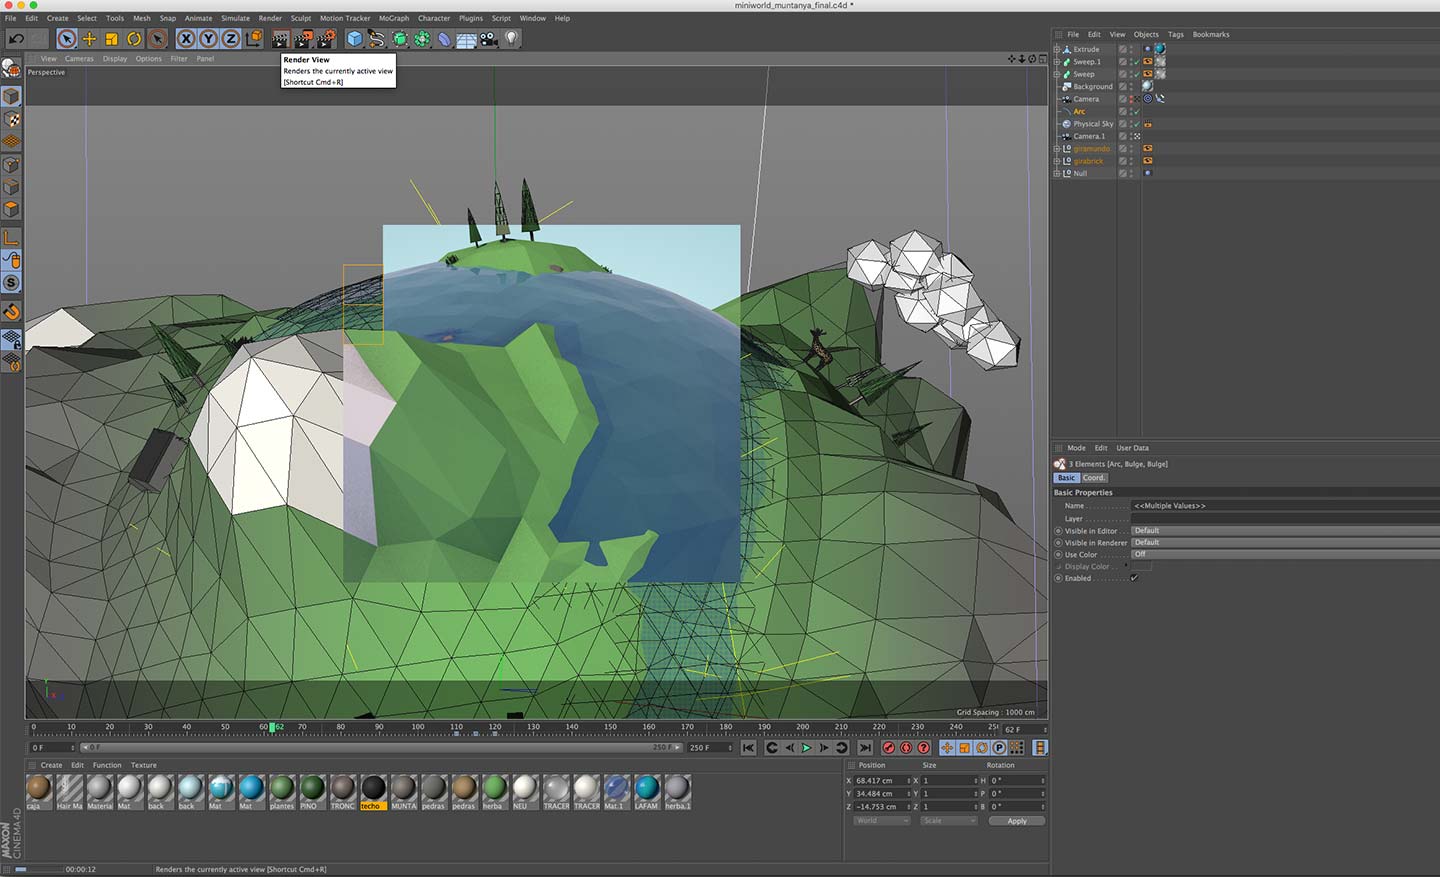The image size is (1440, 877).
Task: Select the Scale tool
Action: (112, 39)
